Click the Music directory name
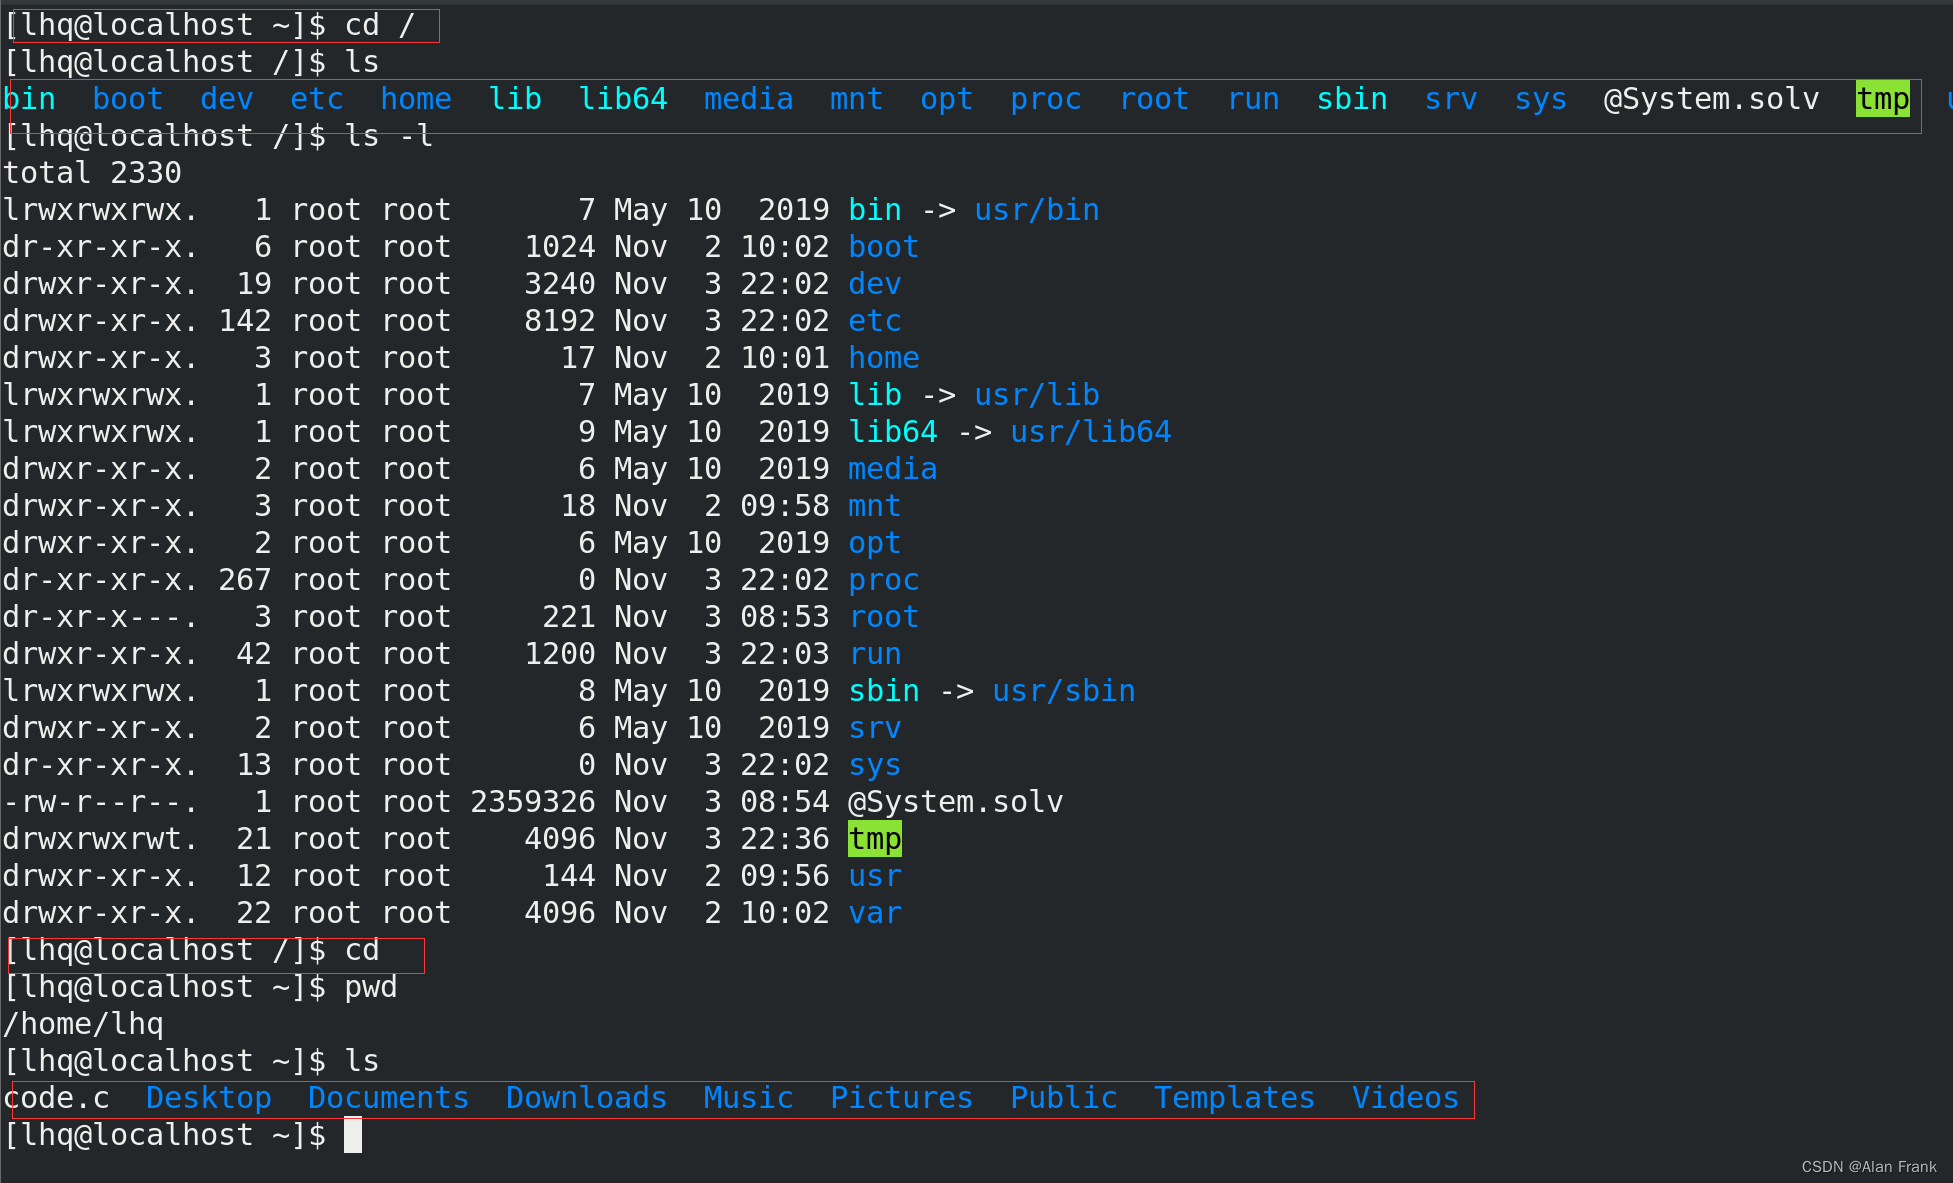This screenshot has width=1953, height=1183. (x=748, y=1098)
